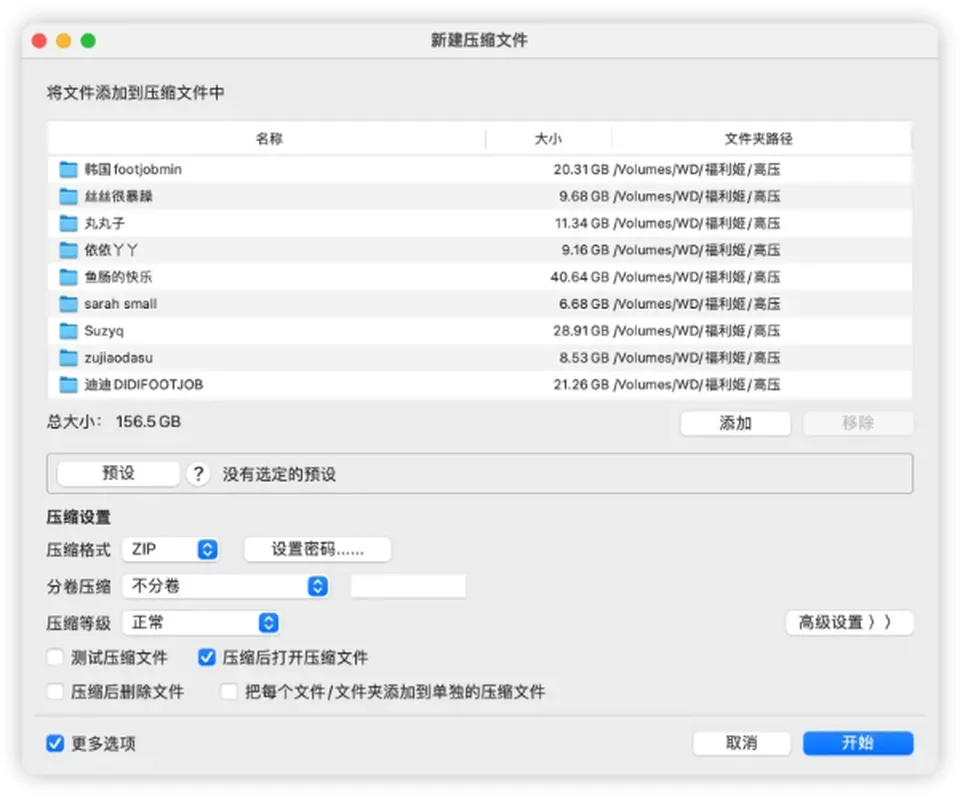Toggle the 更多选项 checkbox
Screen dimensions: 960x798
pyautogui.click(x=55, y=743)
